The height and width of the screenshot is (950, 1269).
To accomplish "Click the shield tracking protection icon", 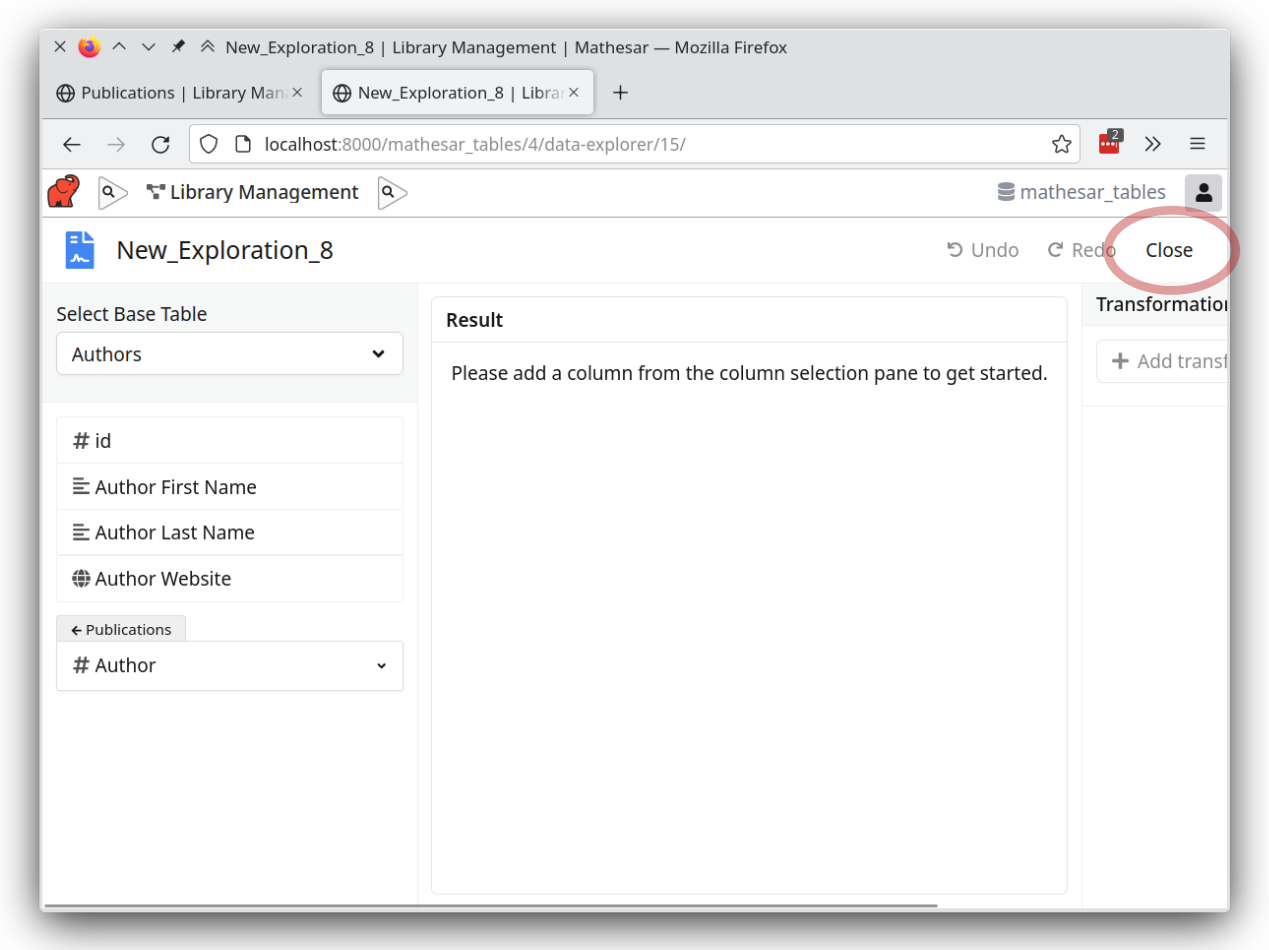I will pyautogui.click(x=208, y=143).
